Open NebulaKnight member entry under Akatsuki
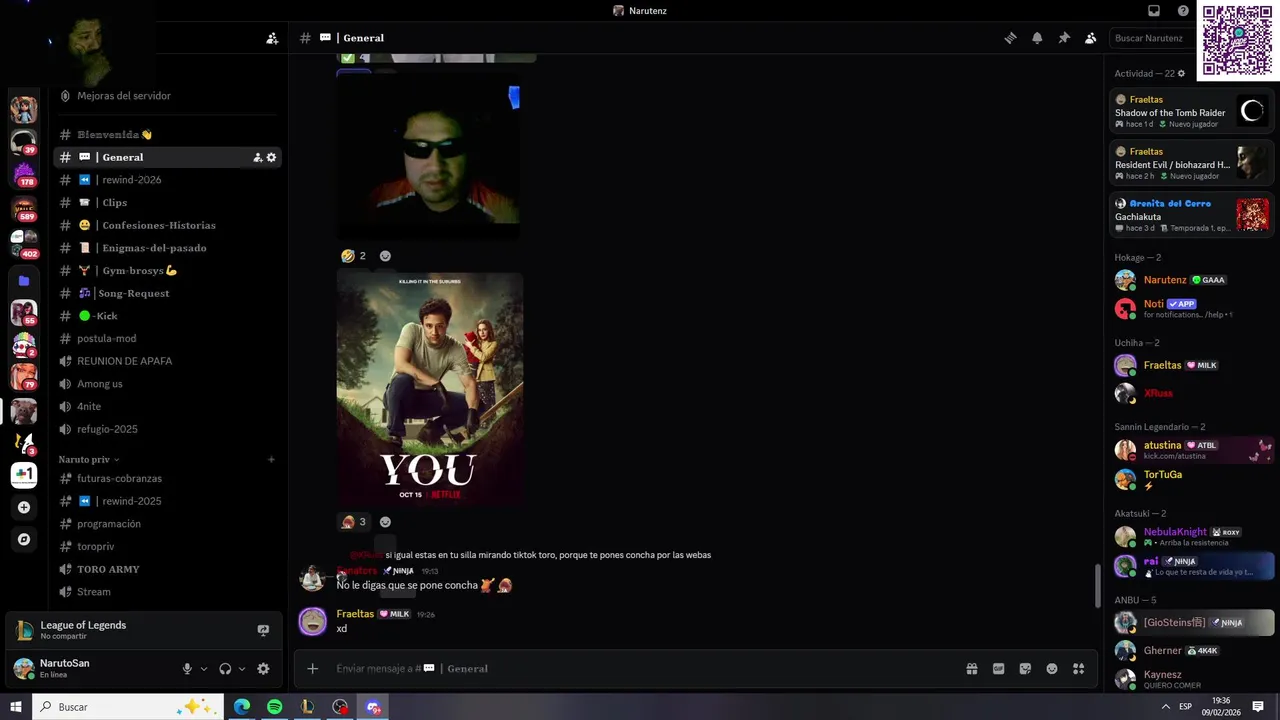Viewport: 1280px width, 720px height. 1190,537
